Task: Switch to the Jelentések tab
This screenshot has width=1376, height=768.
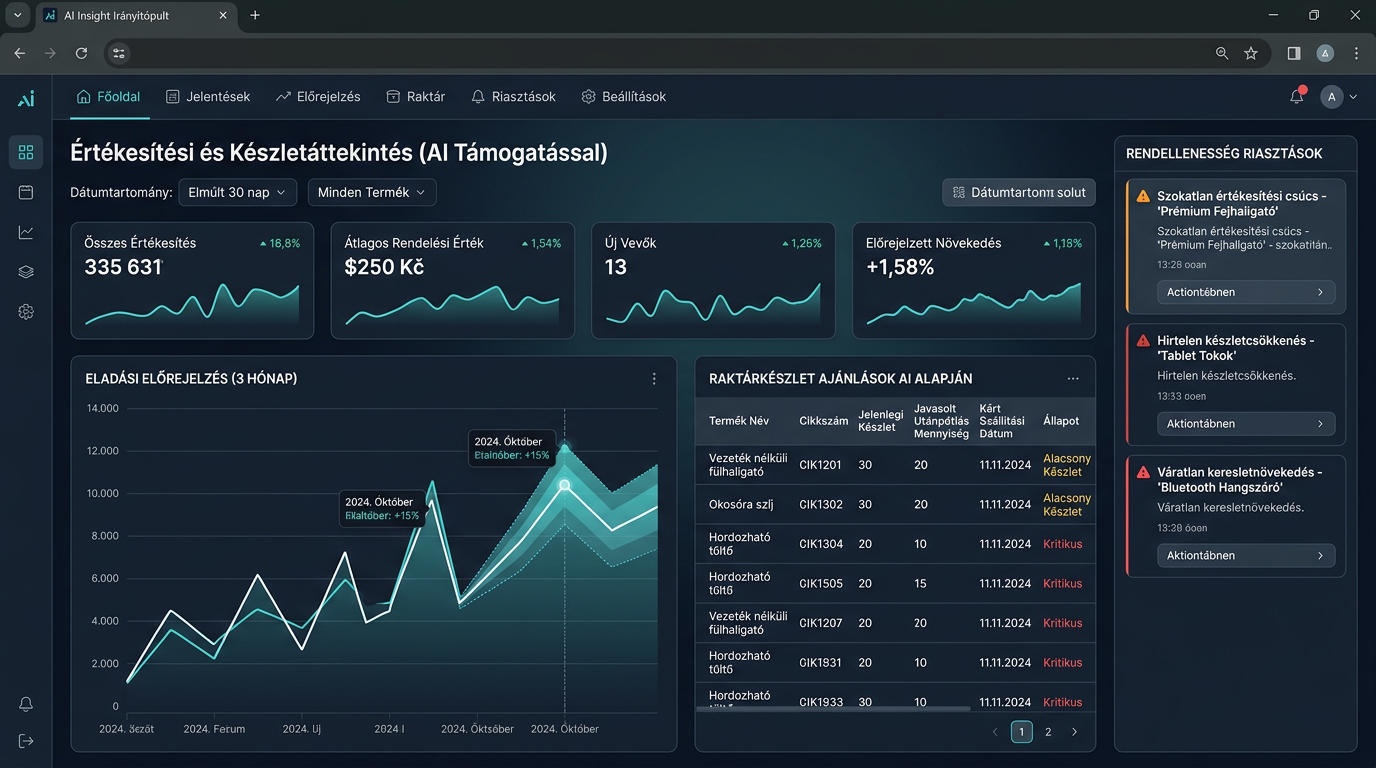Action: [x=208, y=97]
